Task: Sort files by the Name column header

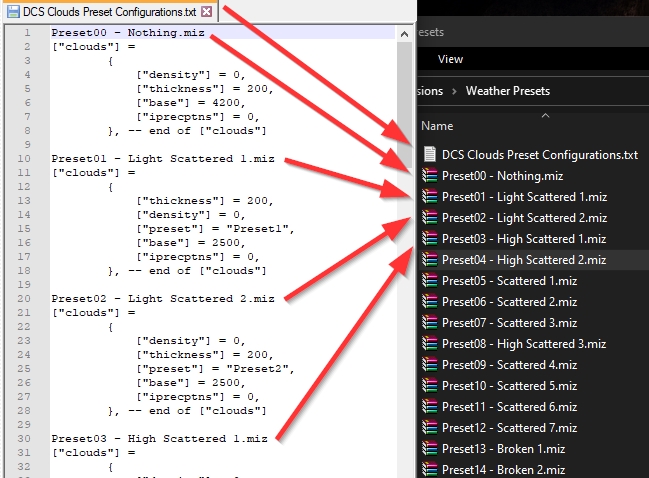Action: 437,127
